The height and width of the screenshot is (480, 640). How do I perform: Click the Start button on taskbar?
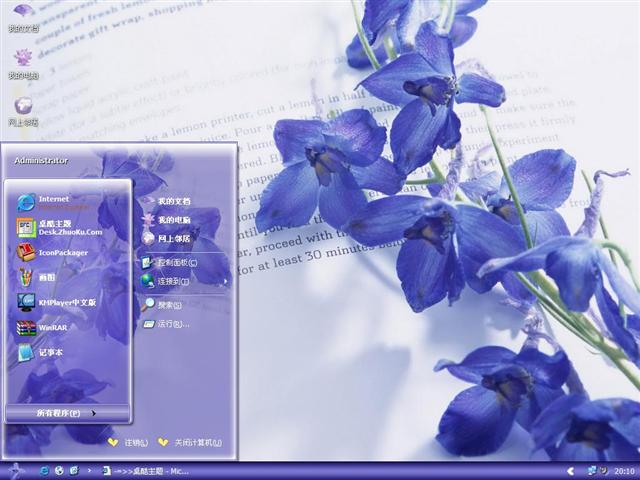(16, 471)
